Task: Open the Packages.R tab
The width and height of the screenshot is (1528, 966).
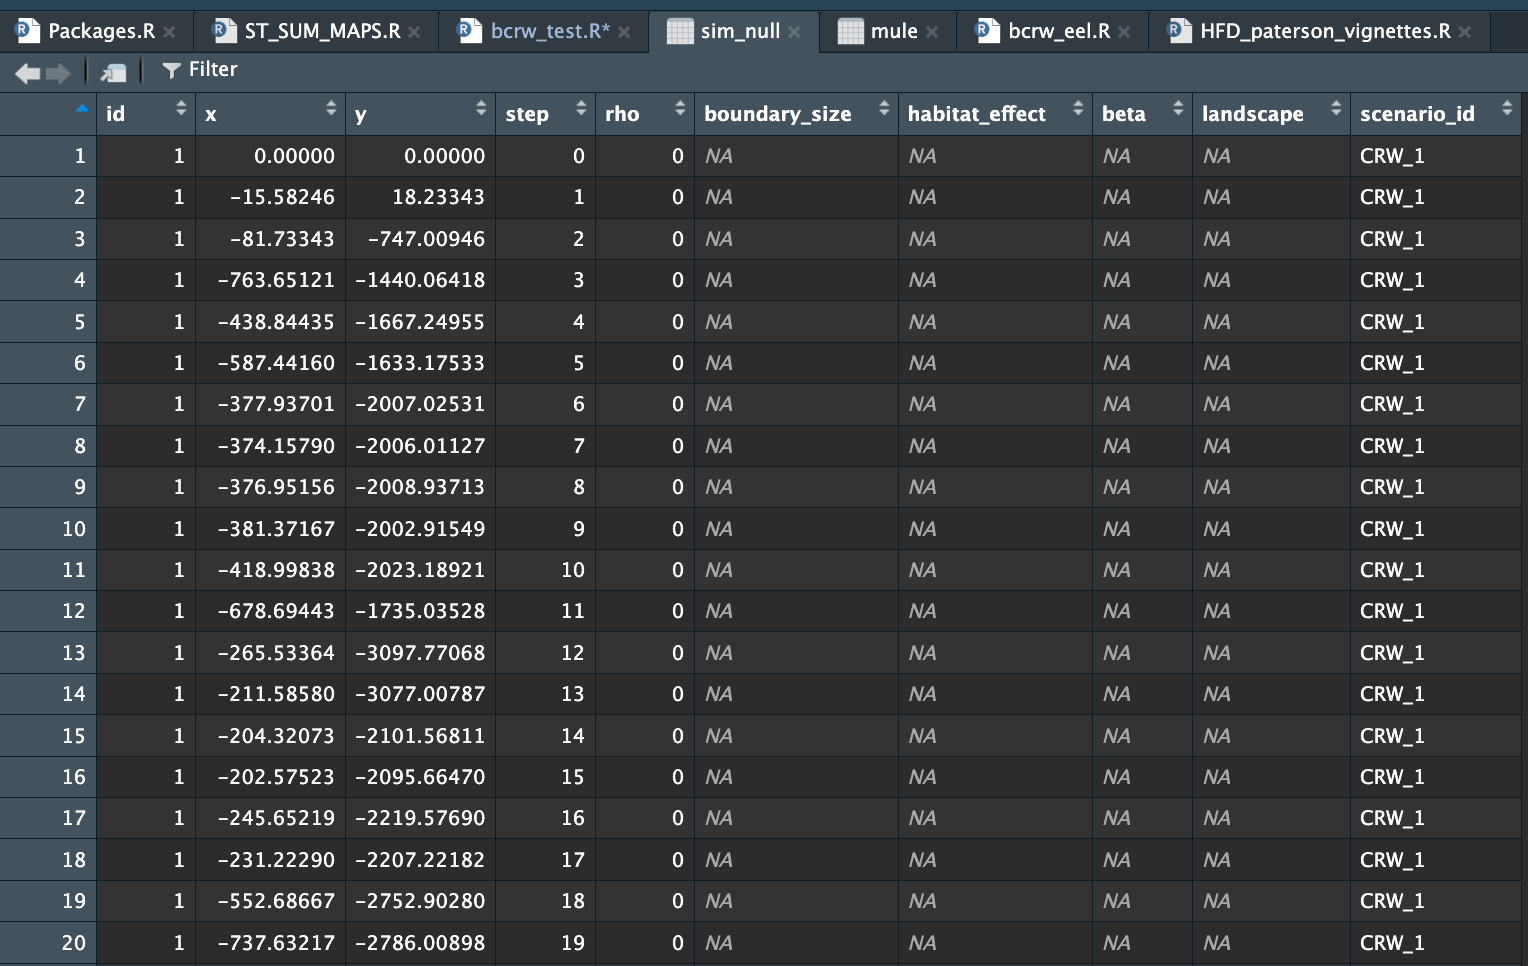Action: pos(101,31)
